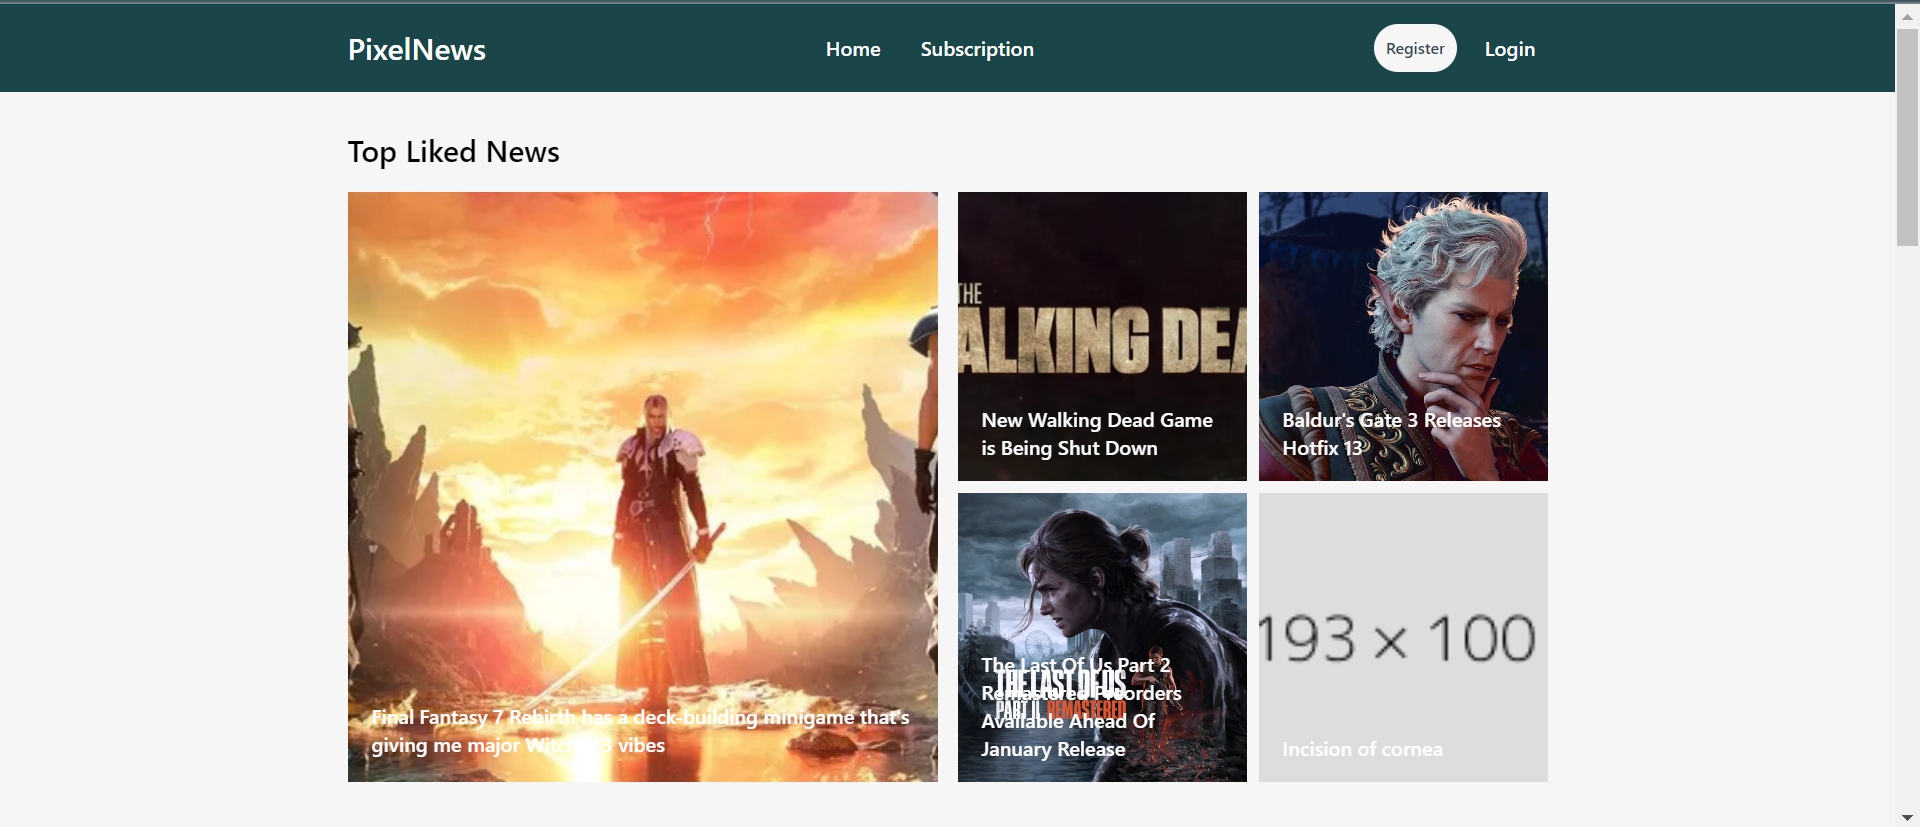
Task: Click the 'Incision of cornea' title
Action: pyautogui.click(x=1361, y=749)
